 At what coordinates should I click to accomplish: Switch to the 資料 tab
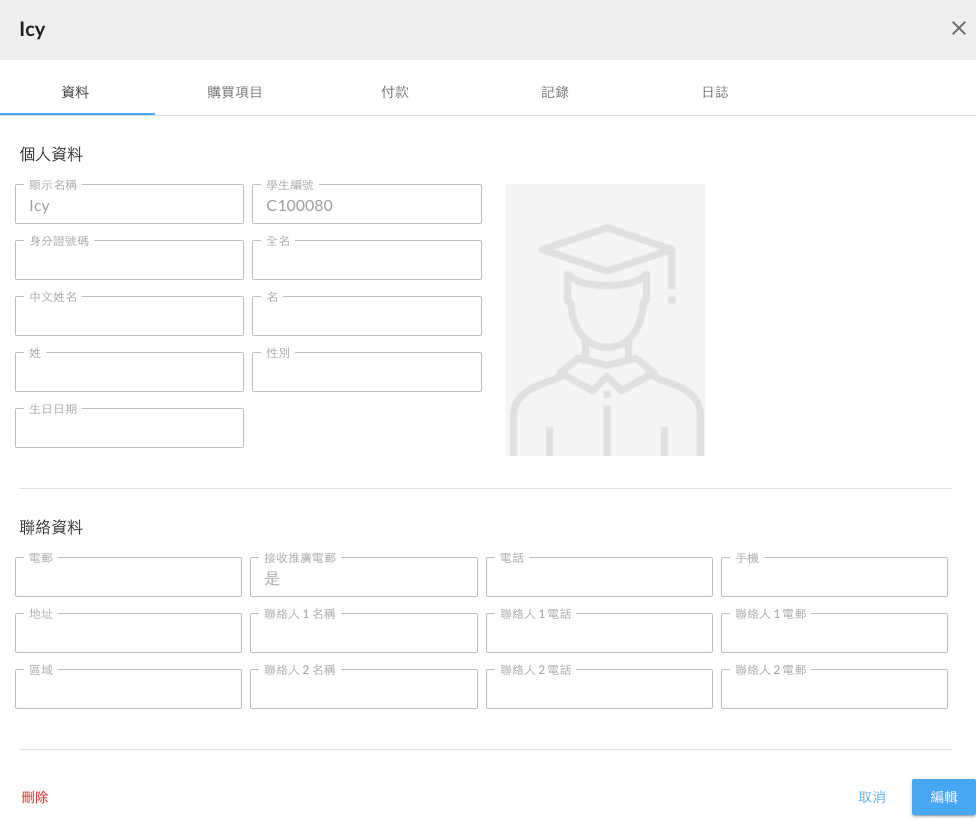(75, 92)
